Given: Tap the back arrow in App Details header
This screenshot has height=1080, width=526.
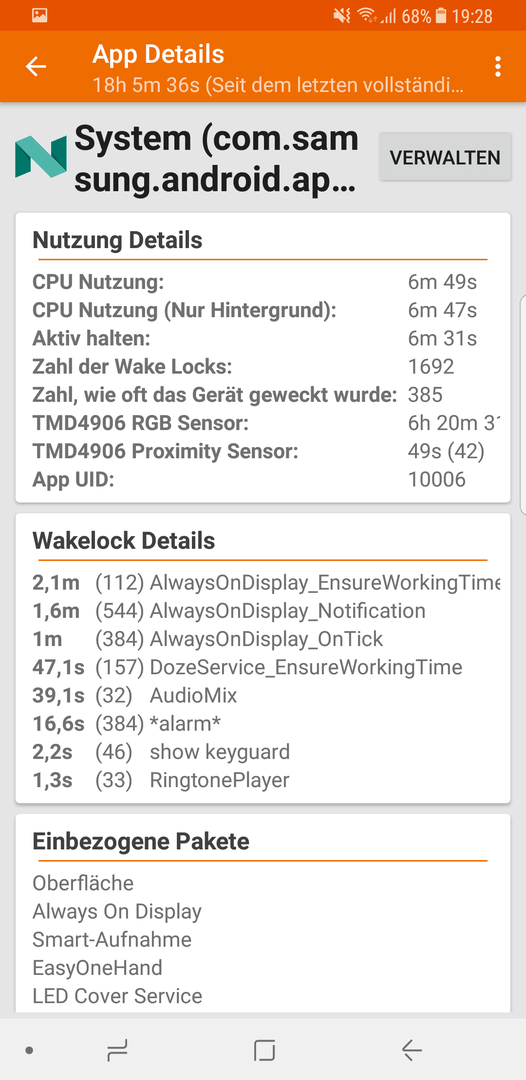Looking at the screenshot, I should 36,67.
